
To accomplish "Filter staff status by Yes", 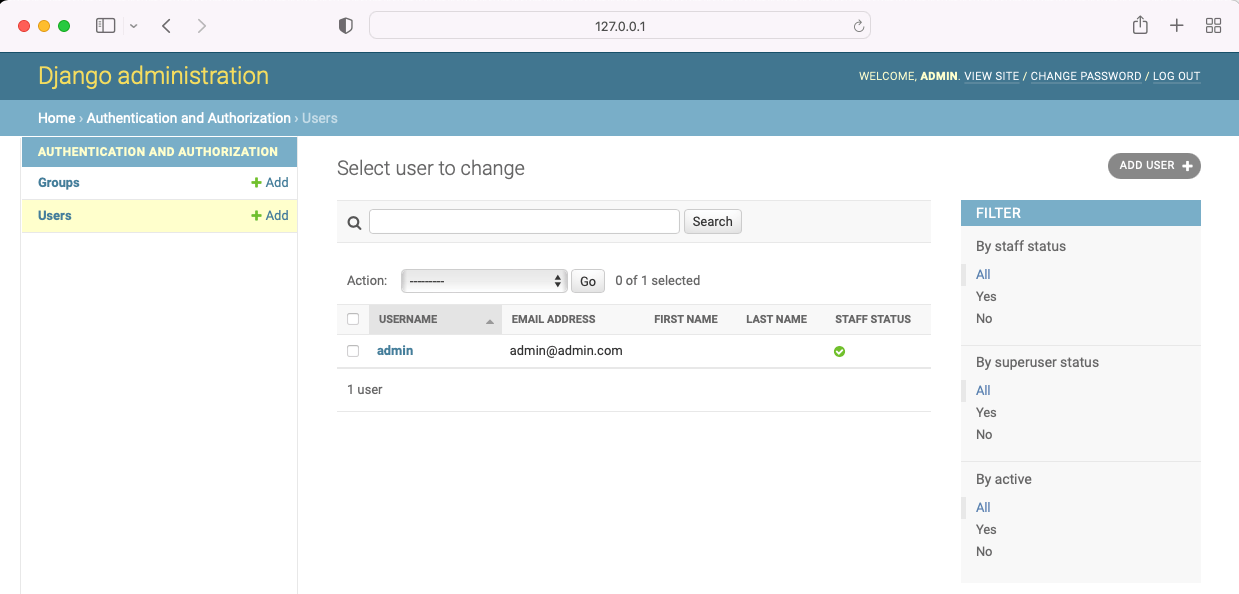I will [x=986, y=297].
